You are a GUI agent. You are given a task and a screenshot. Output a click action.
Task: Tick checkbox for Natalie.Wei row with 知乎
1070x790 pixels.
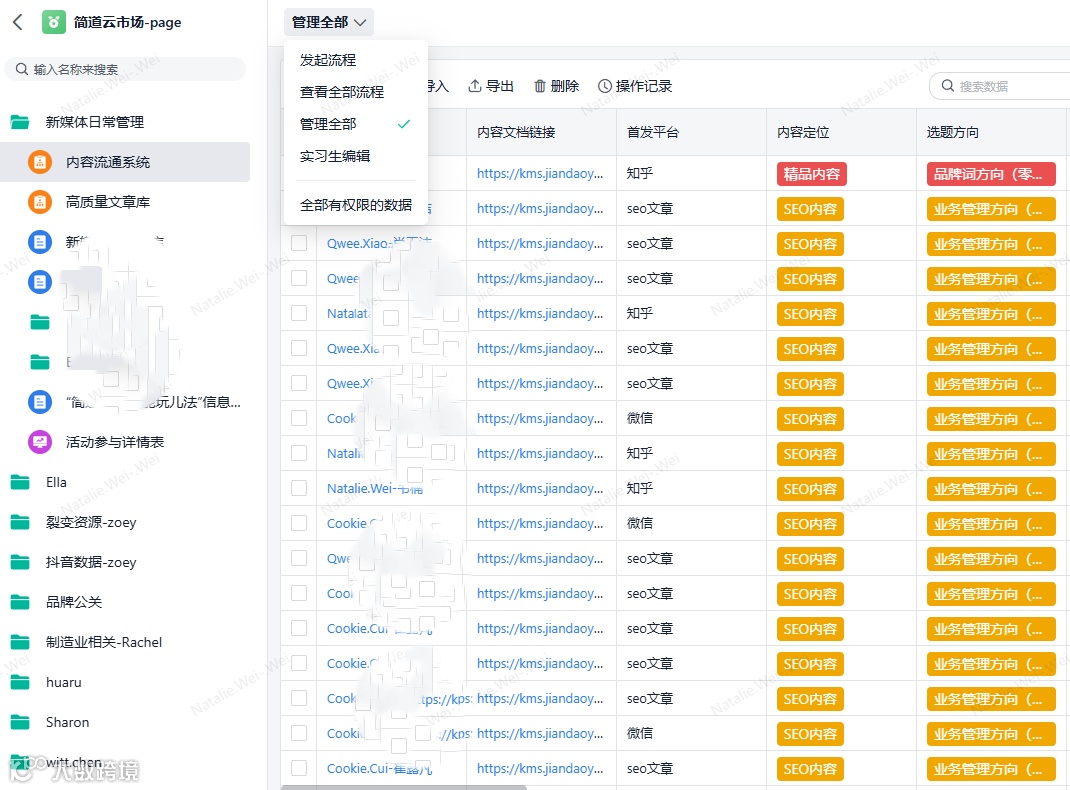299,488
